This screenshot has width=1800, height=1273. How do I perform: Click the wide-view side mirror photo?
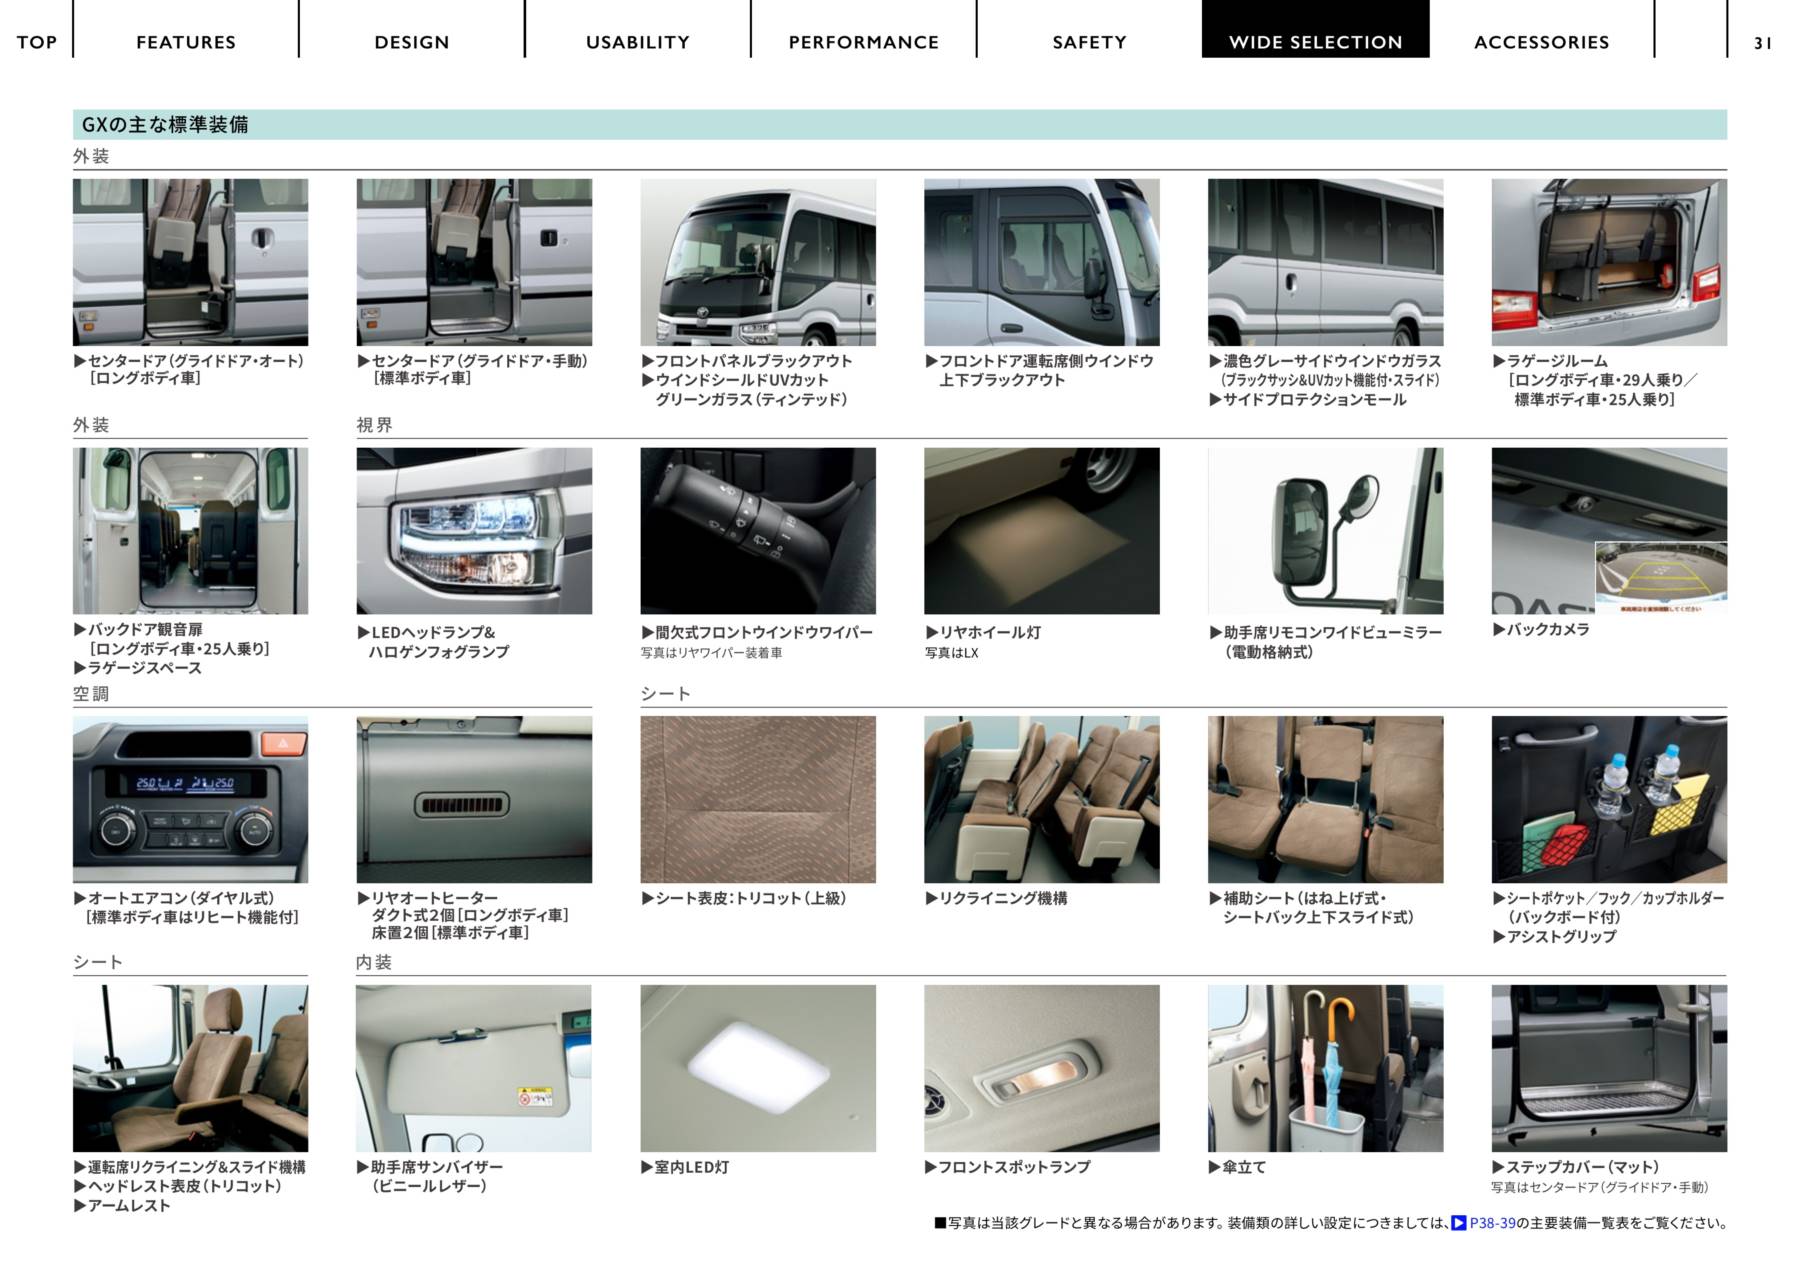1325,531
